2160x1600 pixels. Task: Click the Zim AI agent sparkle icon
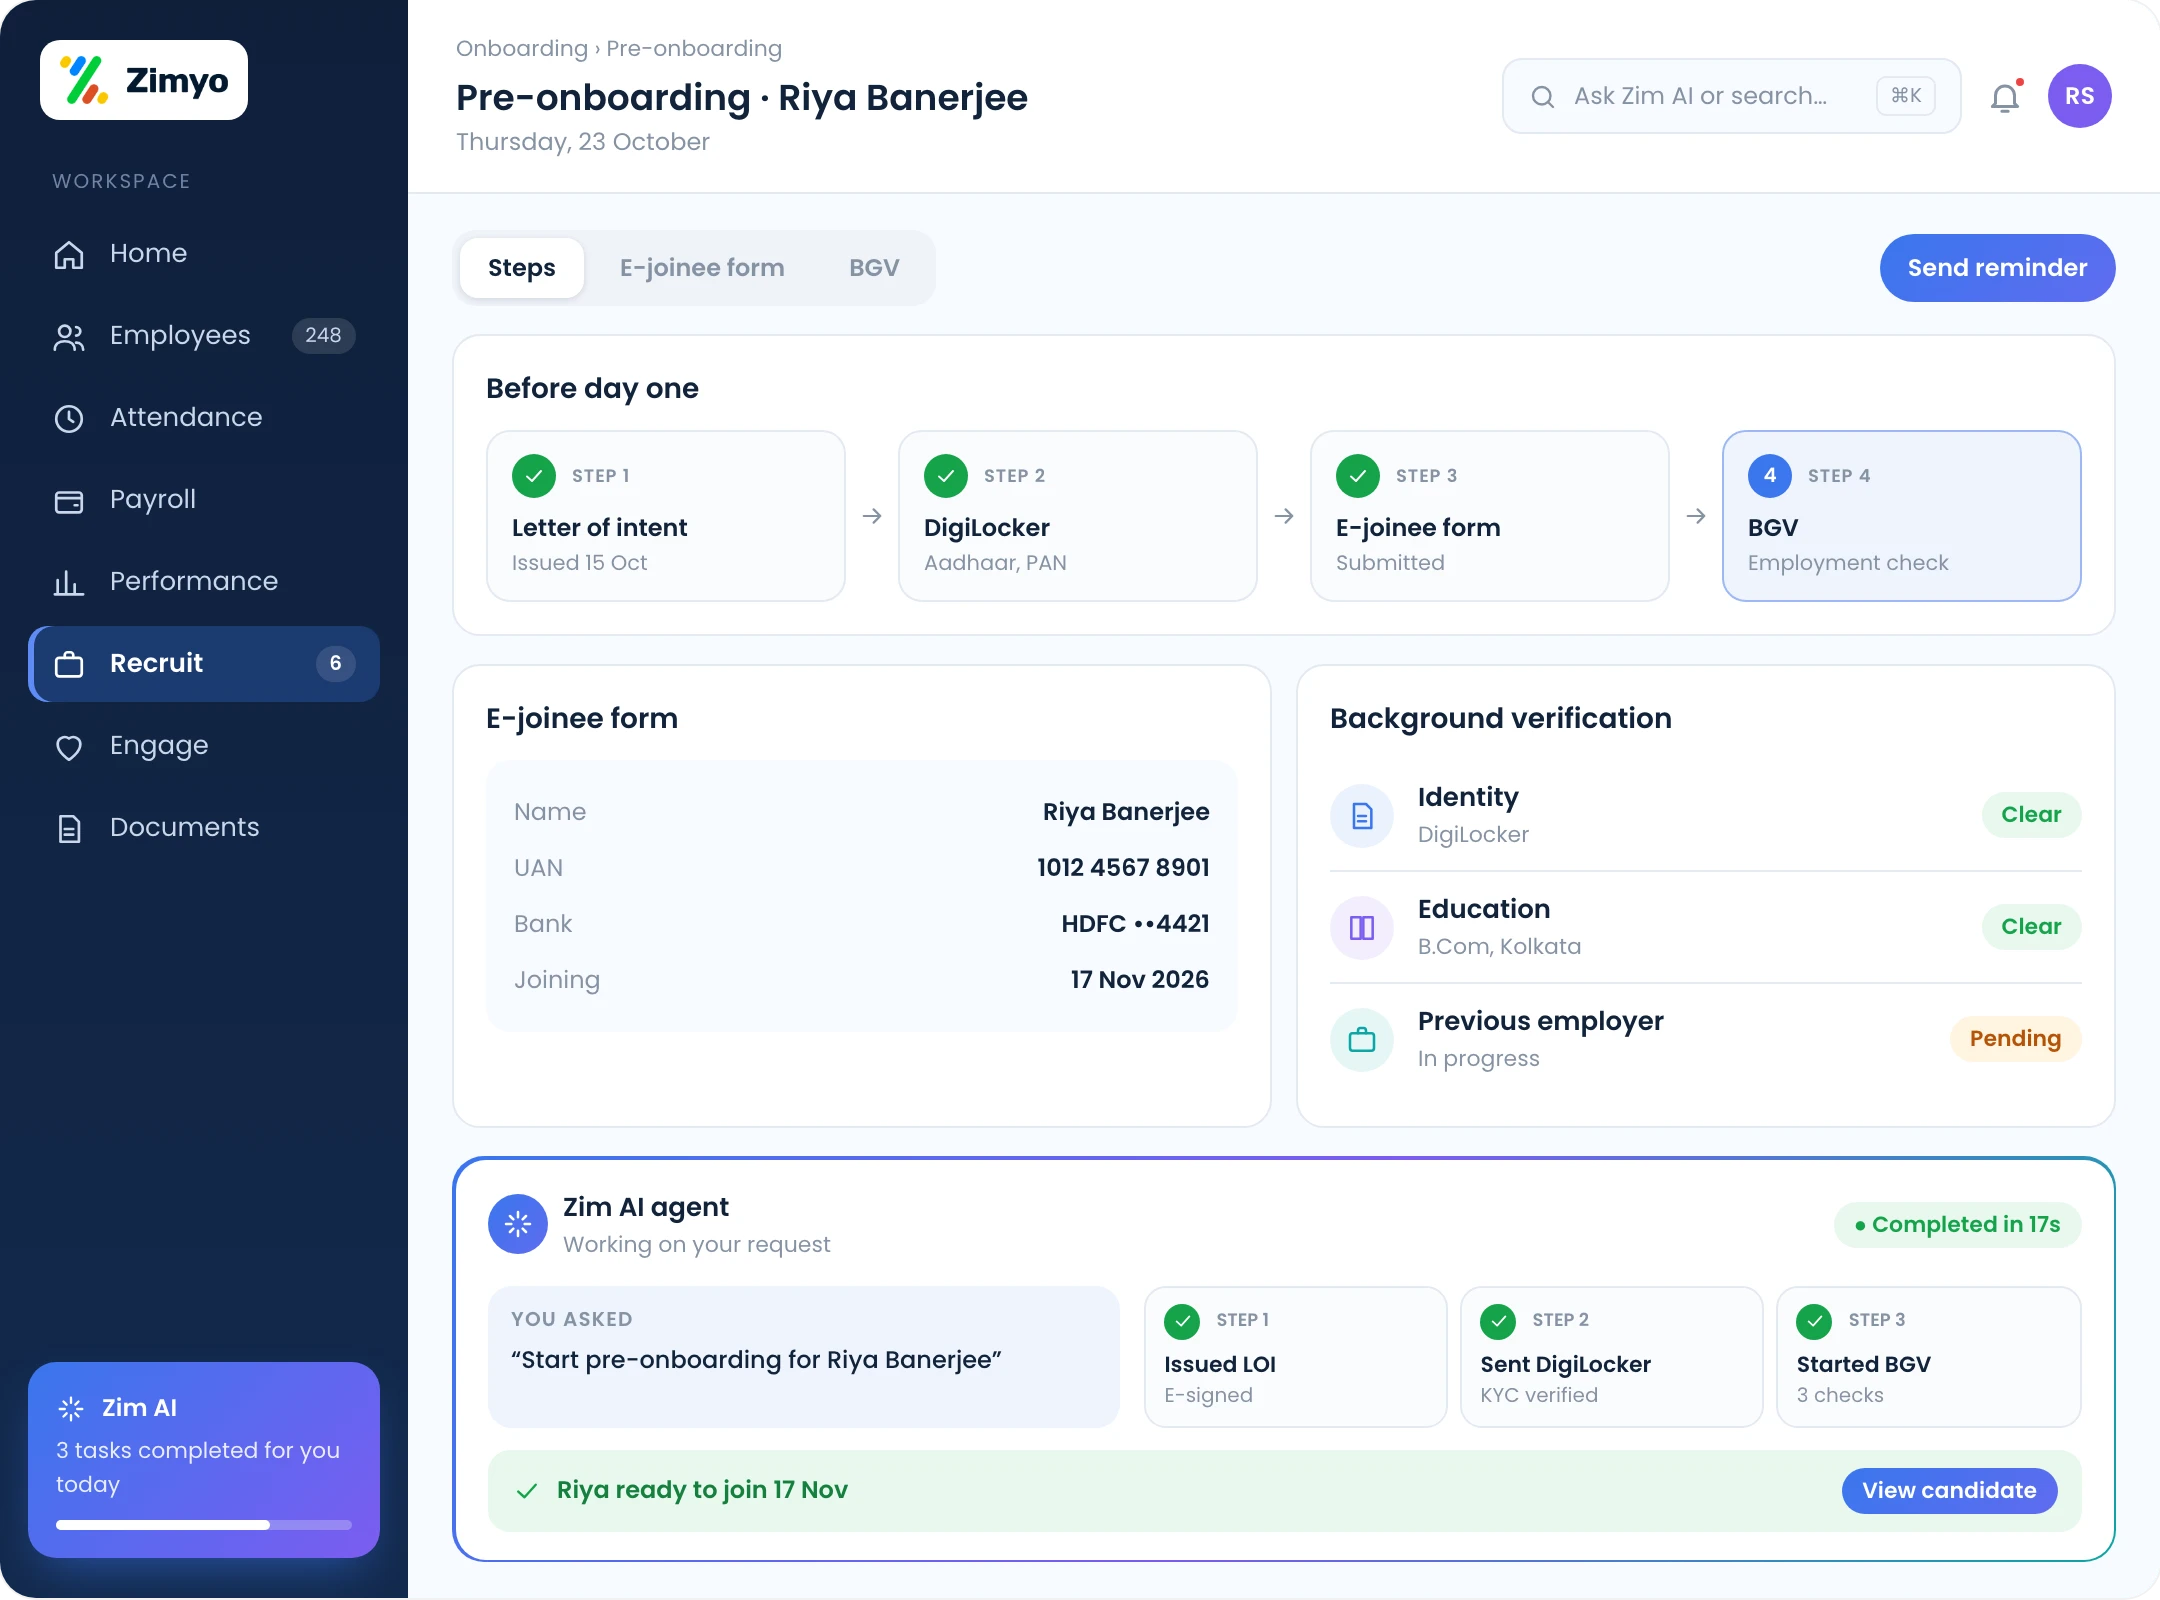tap(518, 1224)
